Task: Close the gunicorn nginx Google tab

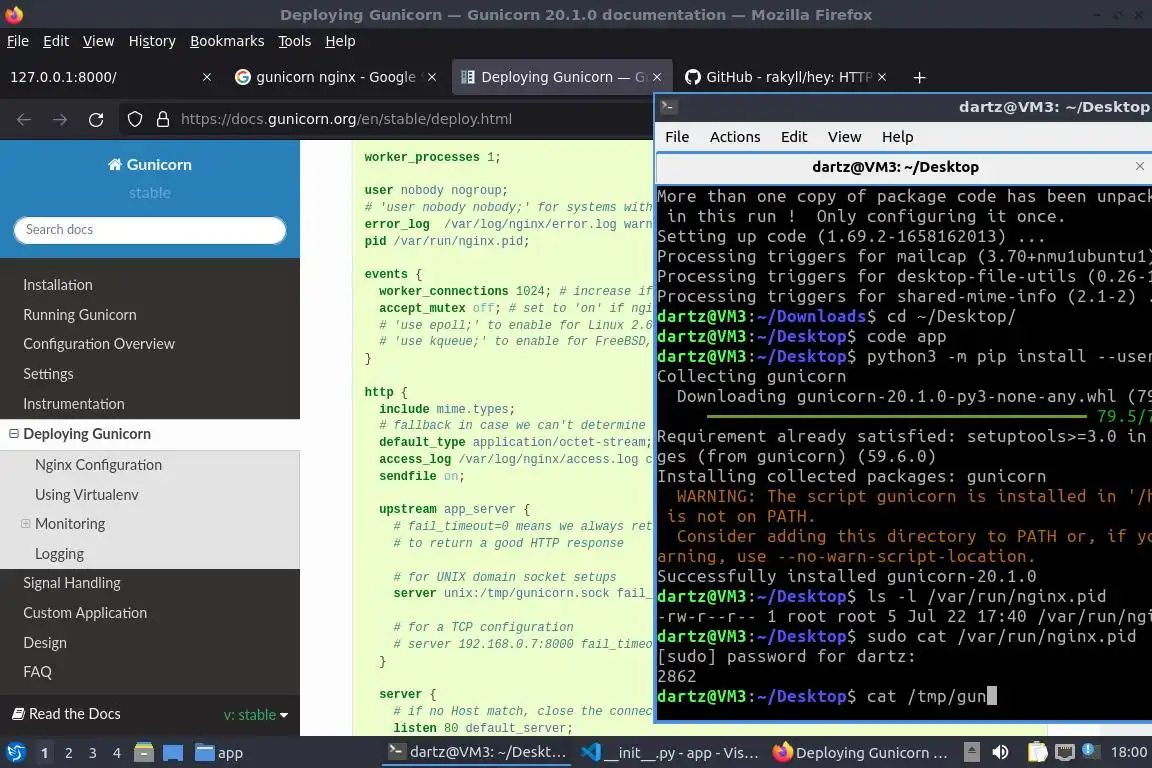Action: click(x=432, y=77)
